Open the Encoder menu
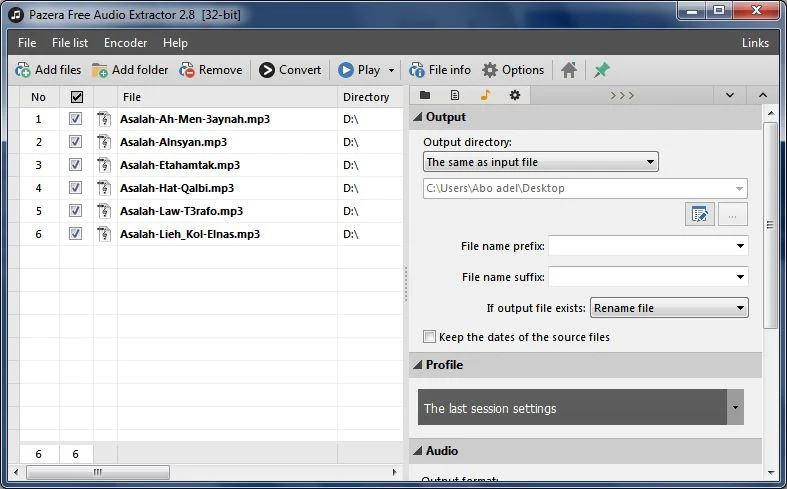This screenshot has width=787, height=489. (125, 43)
